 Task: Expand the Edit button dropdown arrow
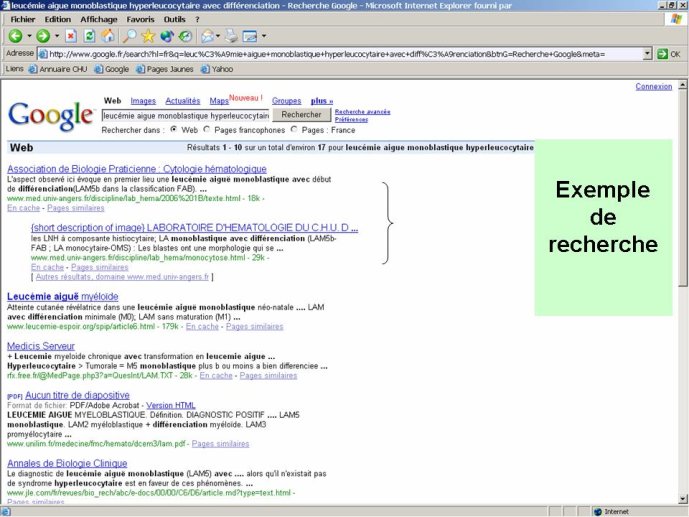pyautogui.click(x=264, y=36)
